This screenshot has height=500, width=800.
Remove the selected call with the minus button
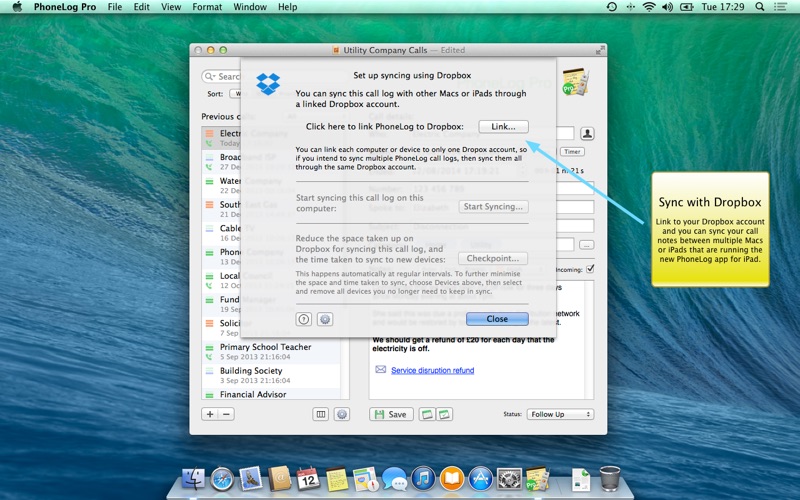(226, 414)
